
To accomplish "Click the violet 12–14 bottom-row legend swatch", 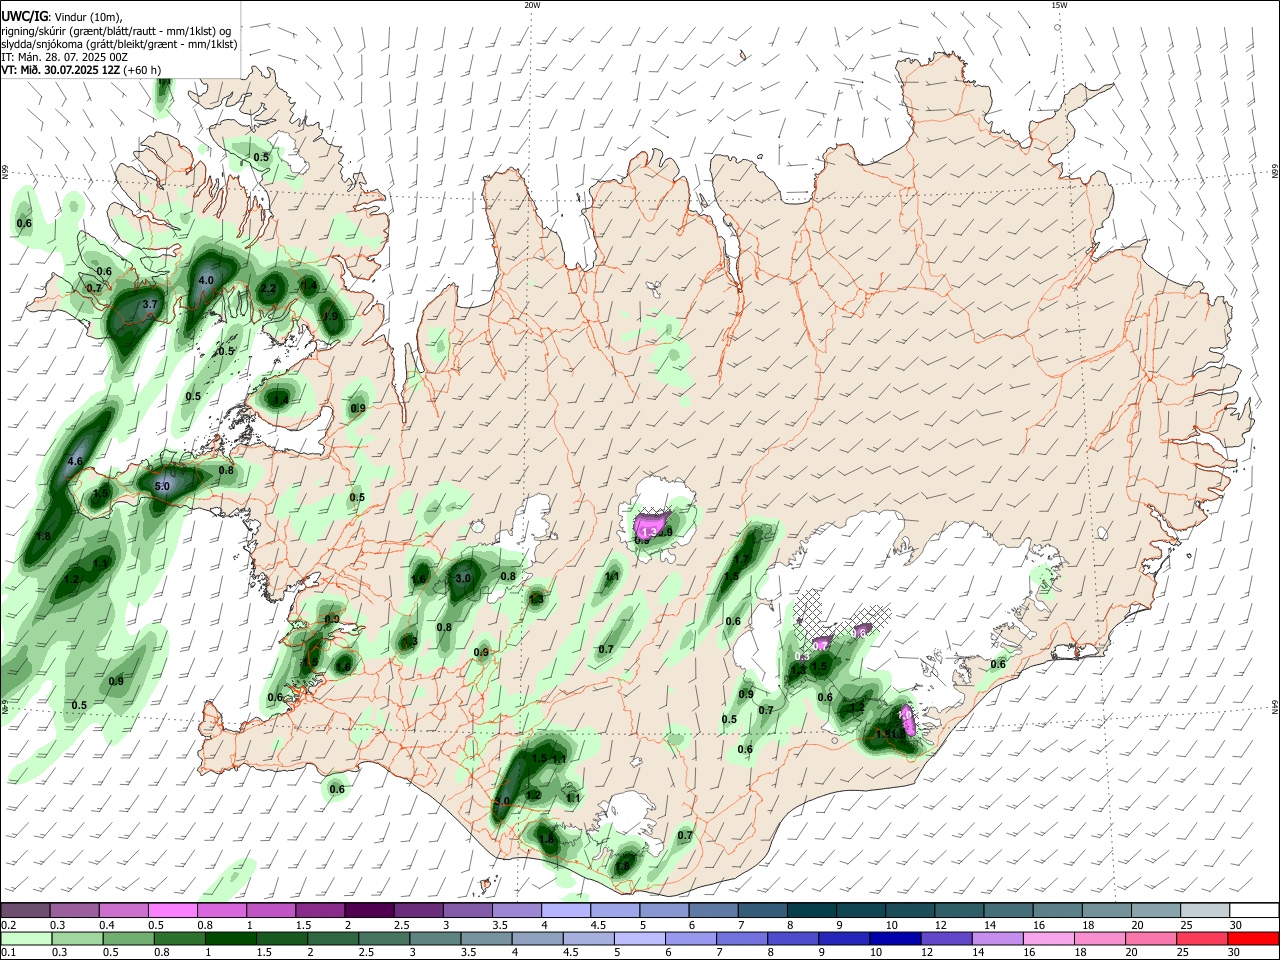I will tap(947, 938).
